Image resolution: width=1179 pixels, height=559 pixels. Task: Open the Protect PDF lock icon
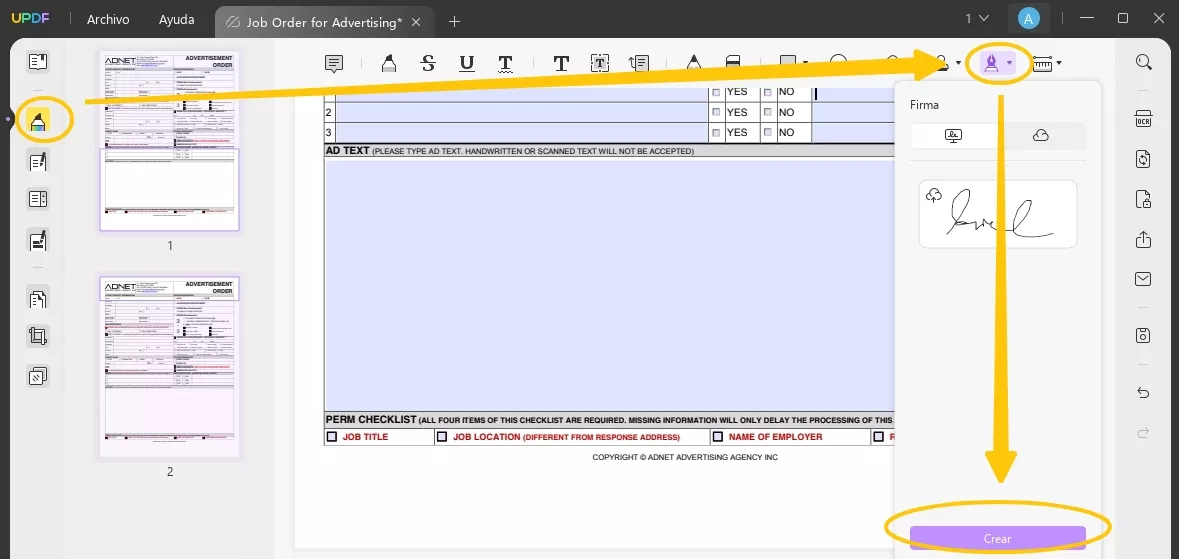coord(1144,199)
